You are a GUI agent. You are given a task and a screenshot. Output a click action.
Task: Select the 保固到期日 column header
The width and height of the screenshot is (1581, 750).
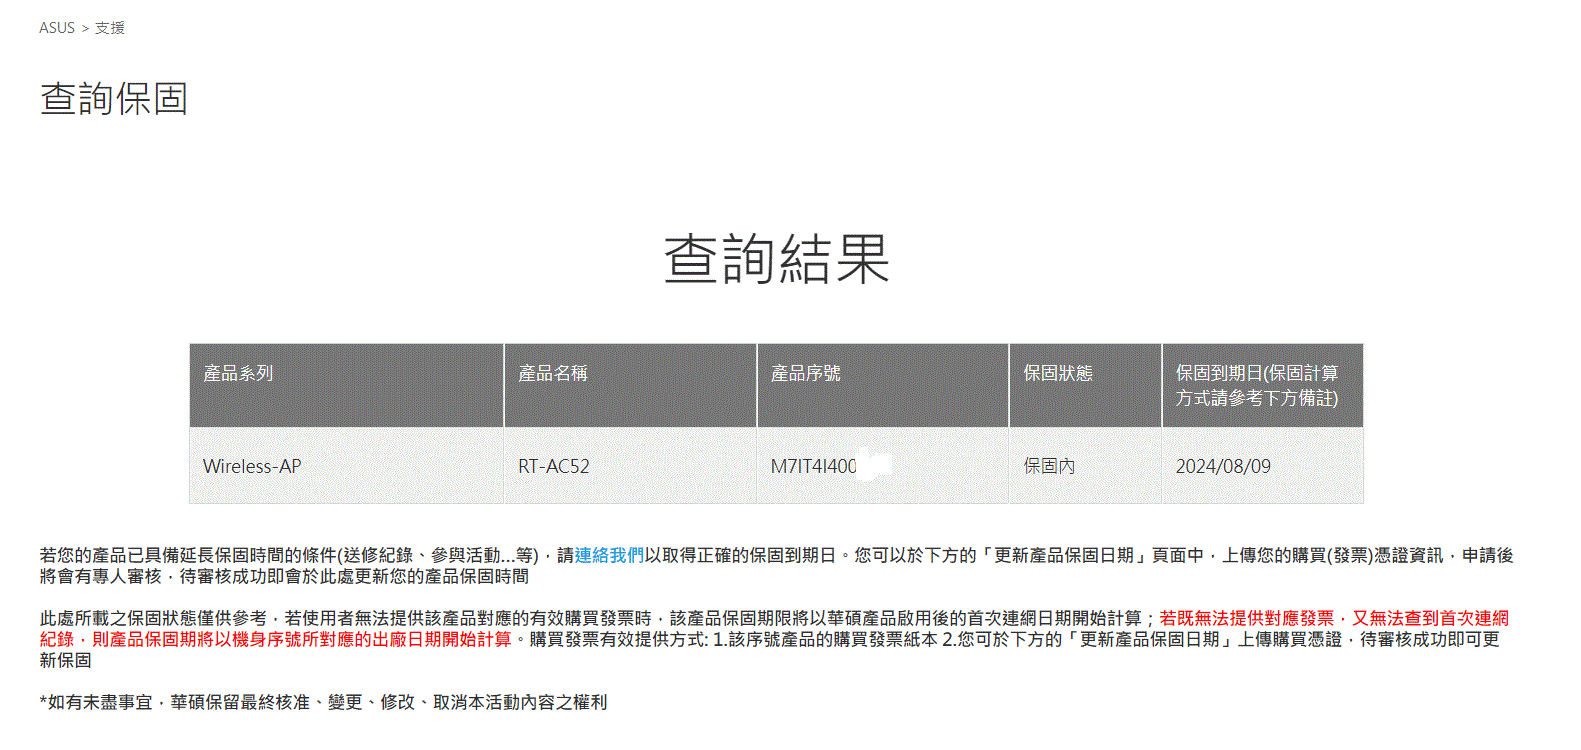click(x=1256, y=385)
